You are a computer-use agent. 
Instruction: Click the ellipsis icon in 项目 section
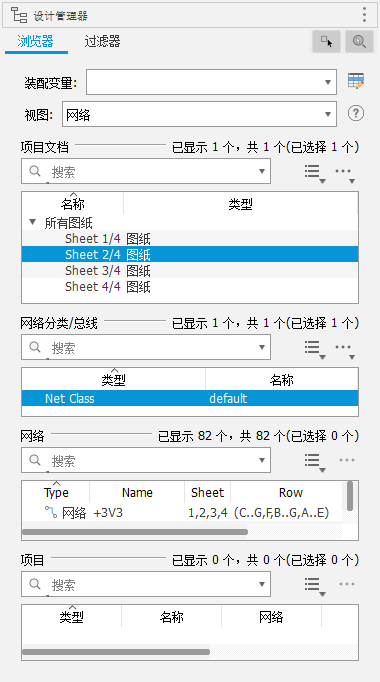(347, 584)
